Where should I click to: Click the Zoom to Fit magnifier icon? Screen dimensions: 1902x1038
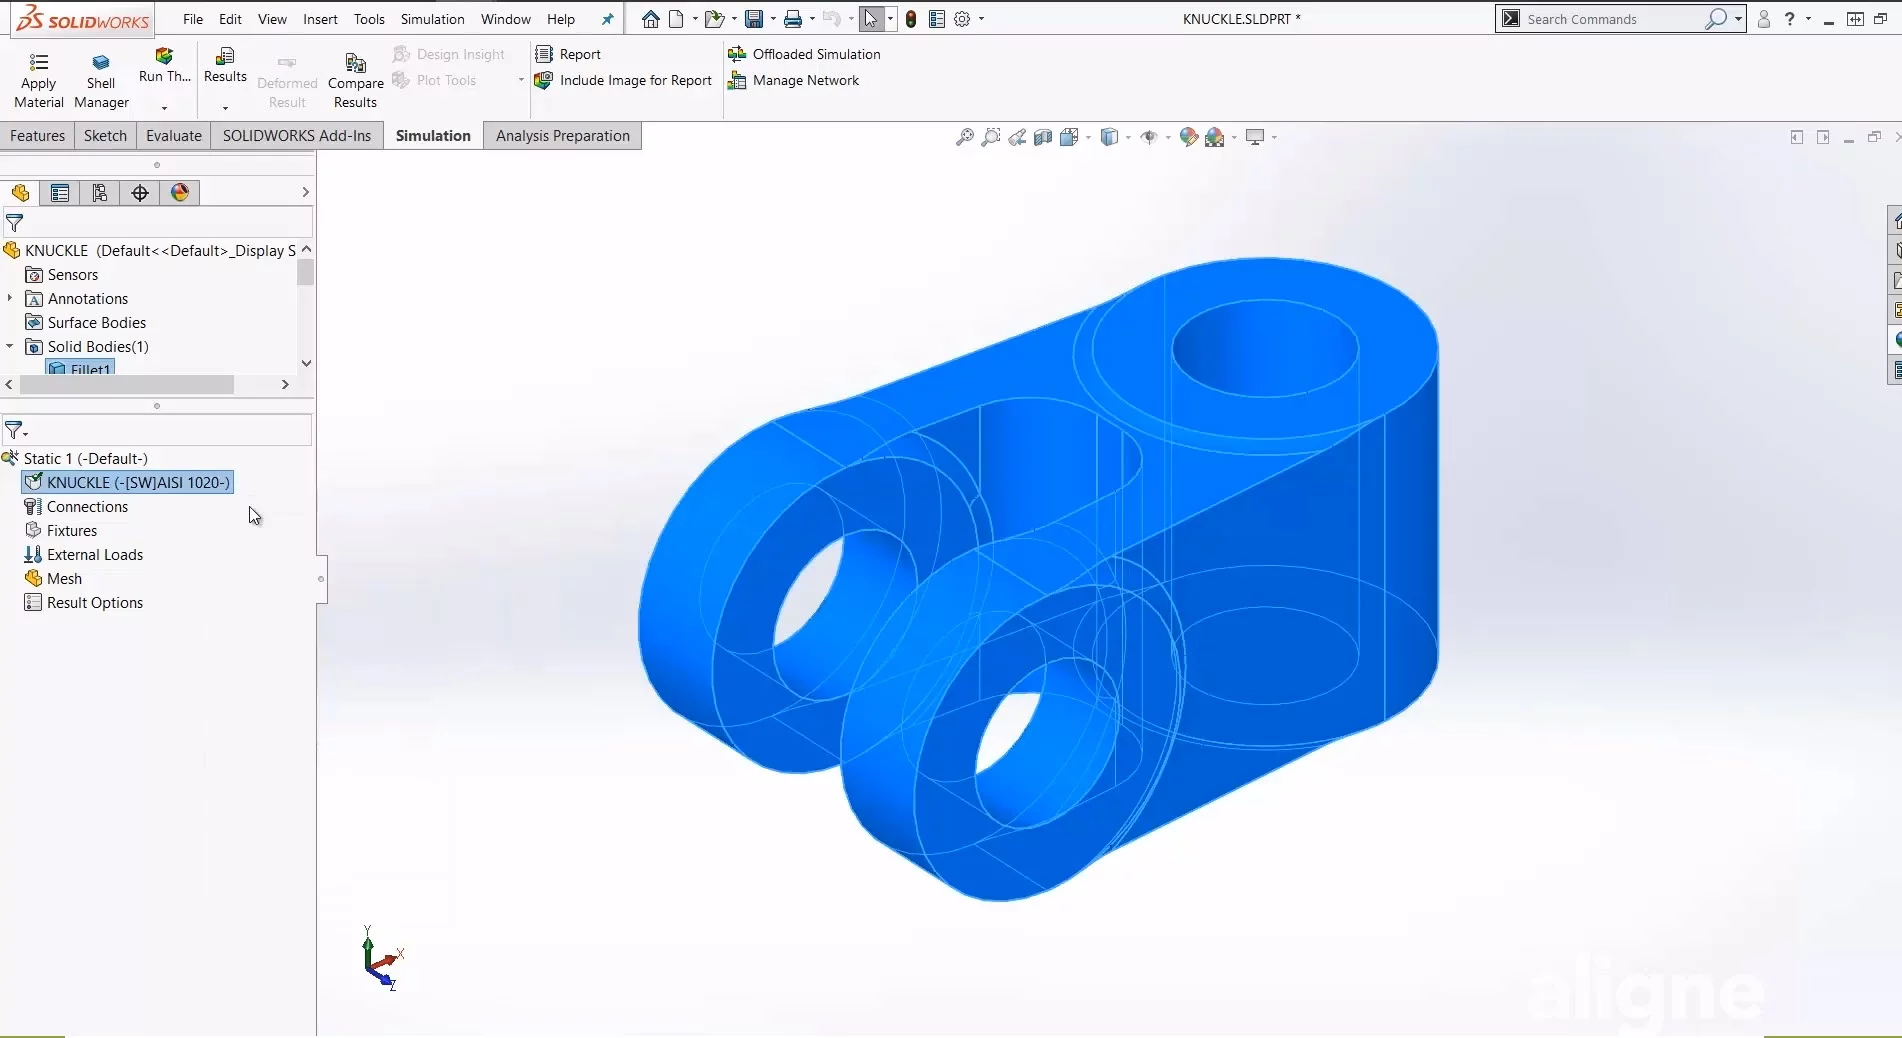[964, 137]
